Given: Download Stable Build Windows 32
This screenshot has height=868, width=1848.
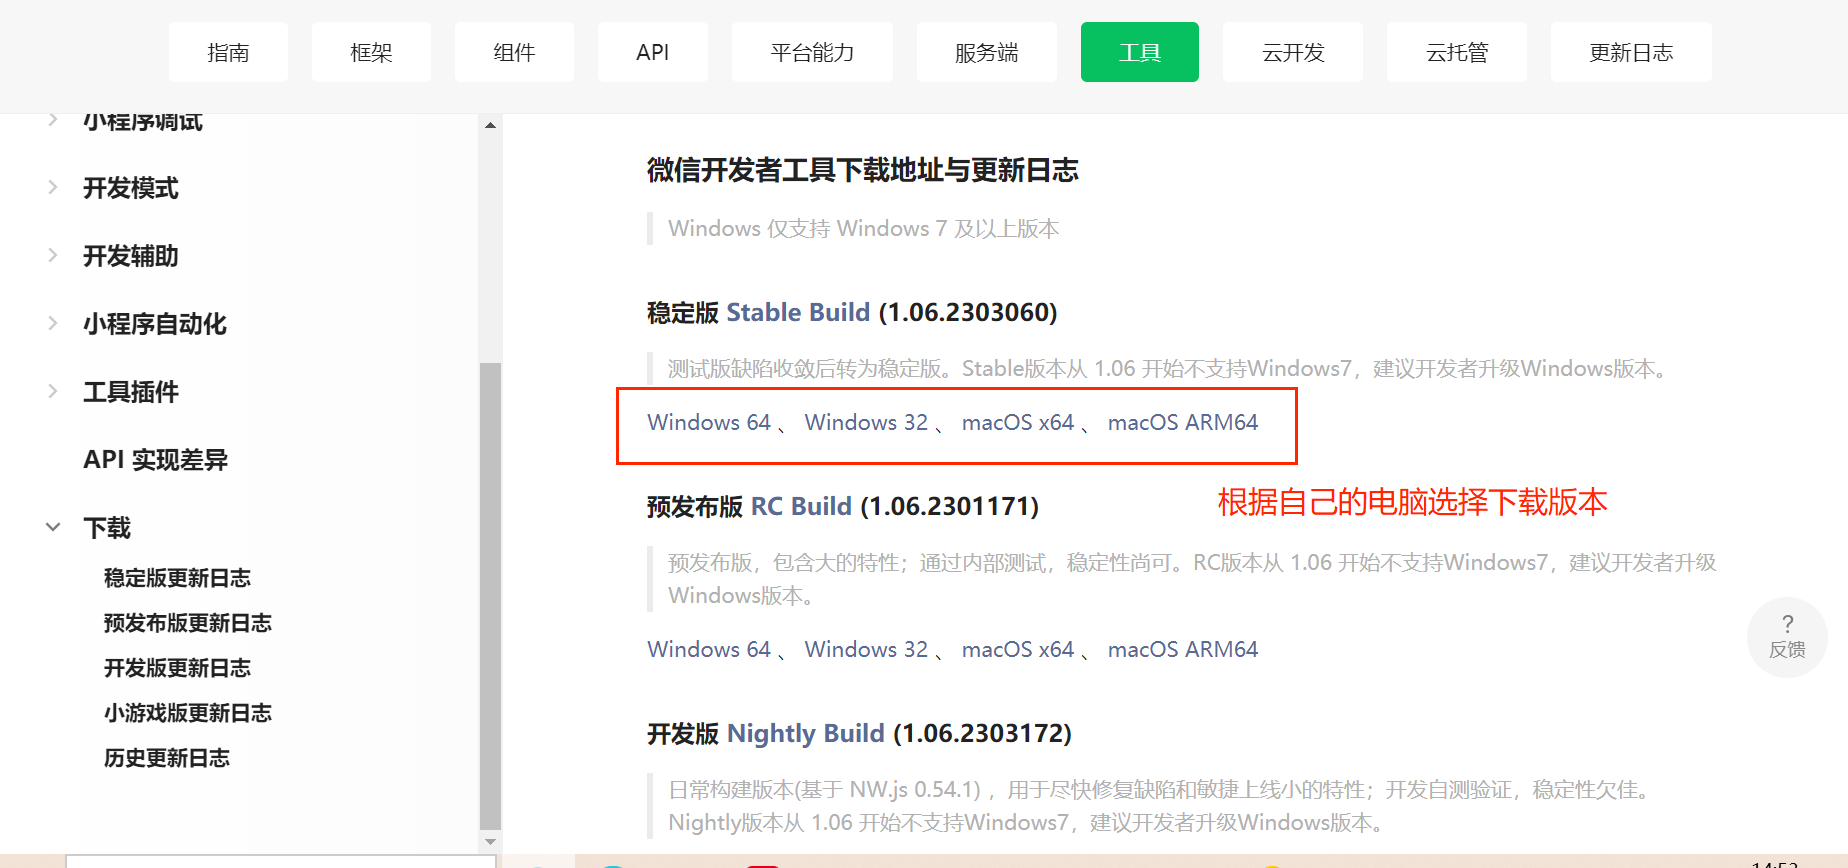Looking at the screenshot, I should (x=866, y=422).
